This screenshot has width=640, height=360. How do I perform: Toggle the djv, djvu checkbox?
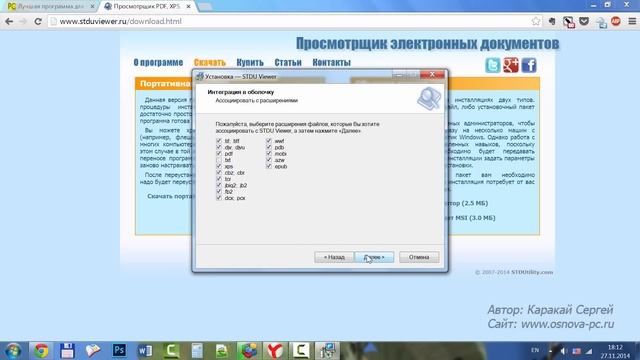[219, 147]
